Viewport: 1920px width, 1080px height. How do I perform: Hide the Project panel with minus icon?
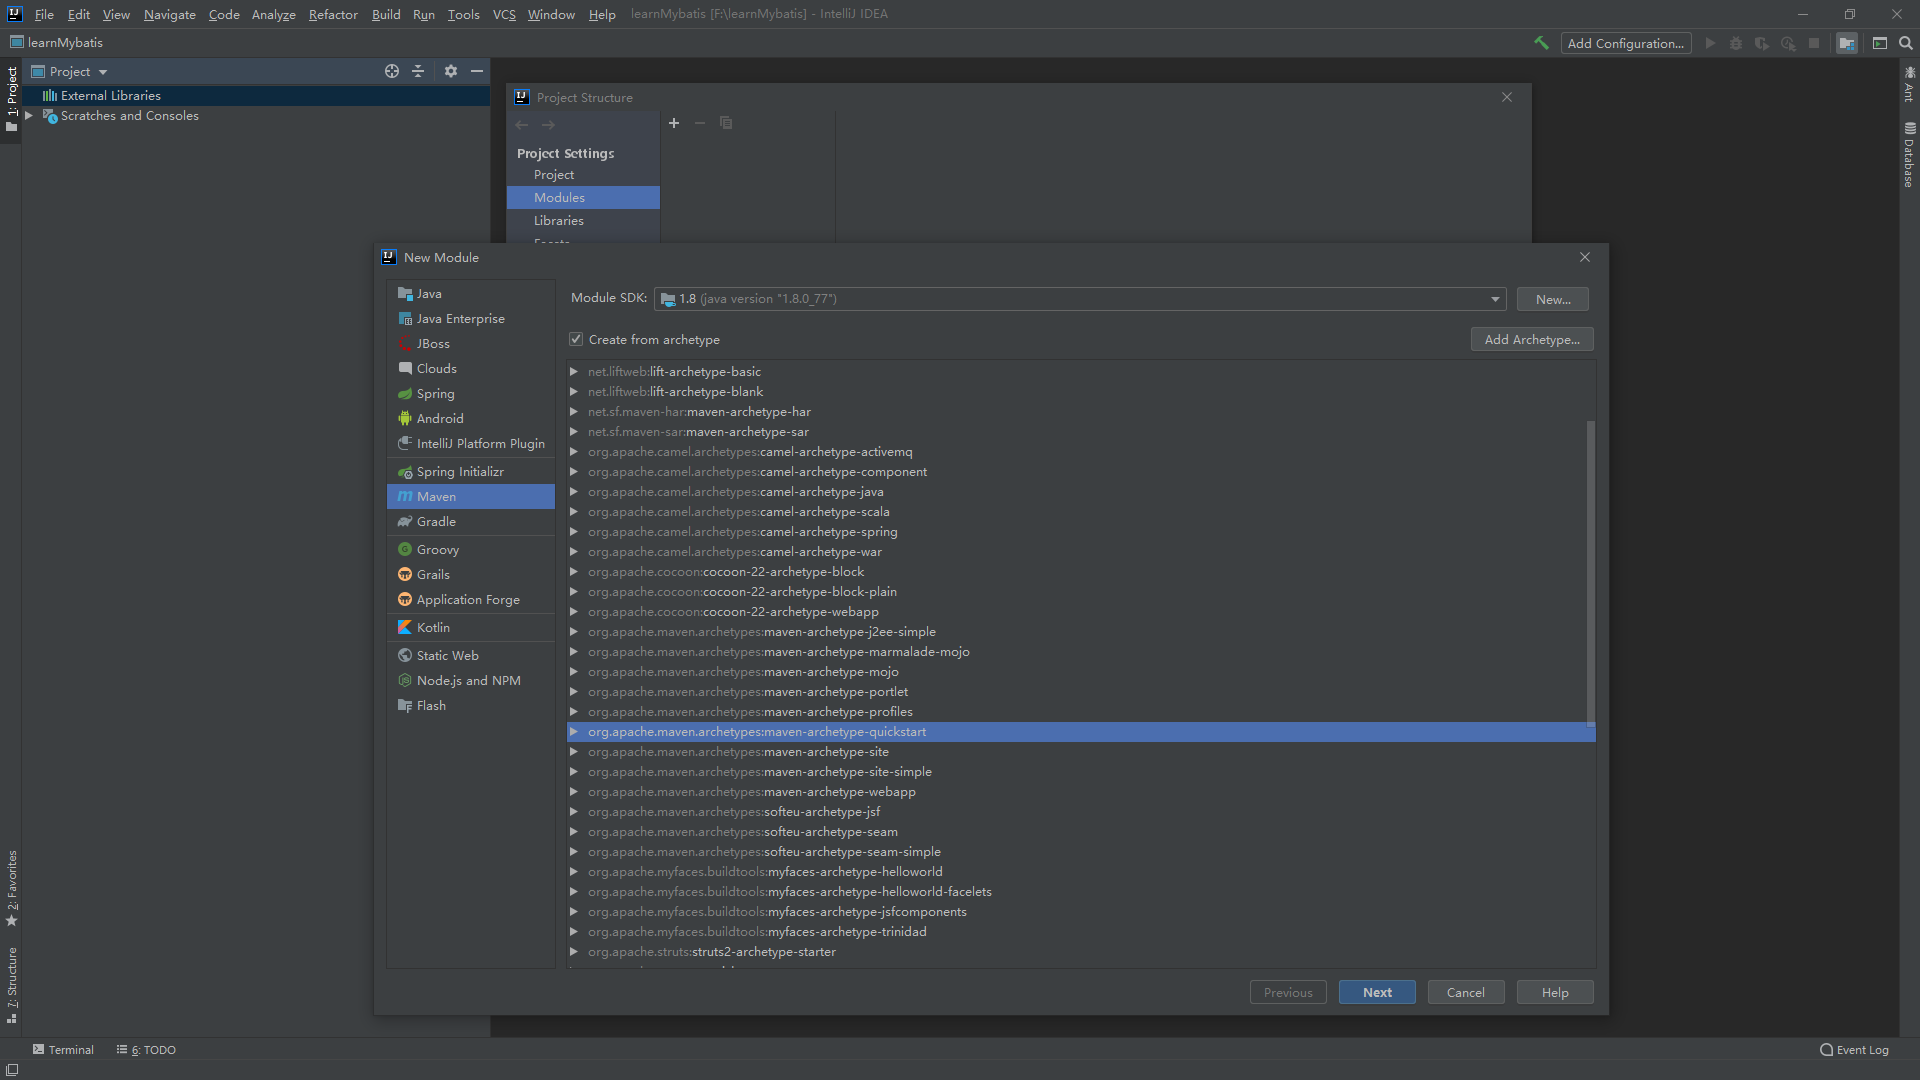(477, 71)
